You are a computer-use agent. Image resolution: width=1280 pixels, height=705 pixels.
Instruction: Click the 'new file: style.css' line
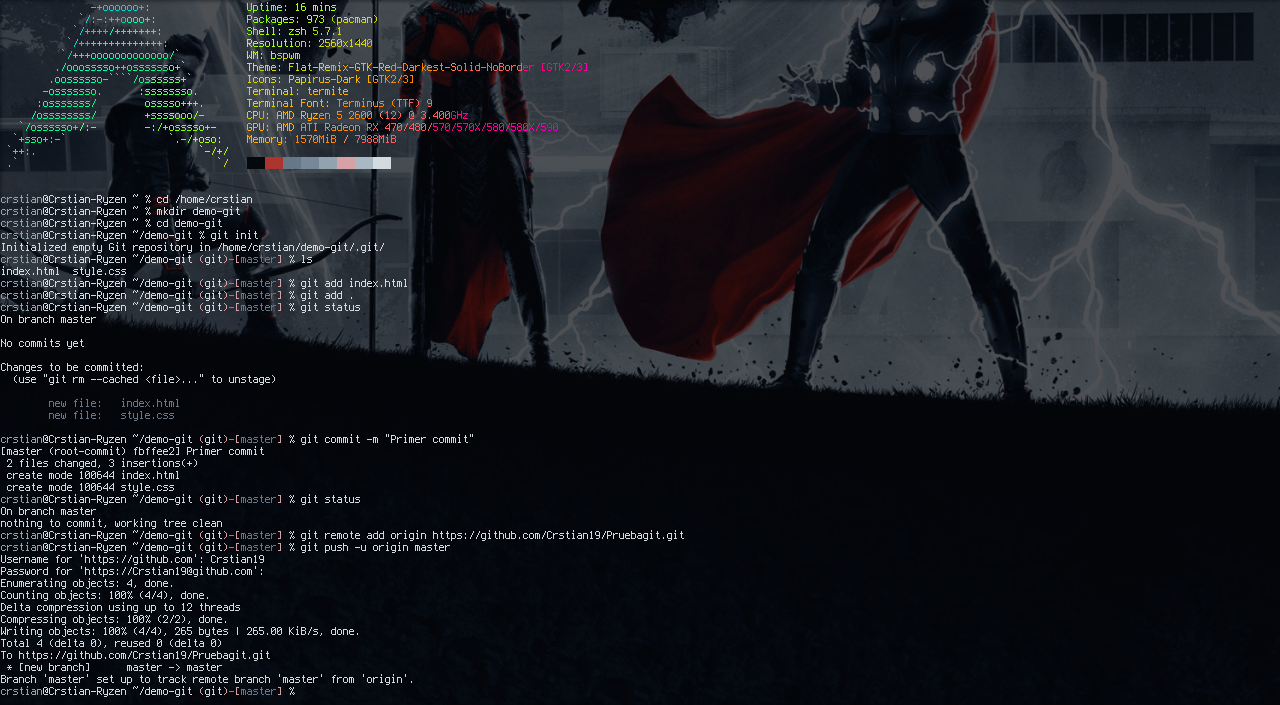[111, 416]
